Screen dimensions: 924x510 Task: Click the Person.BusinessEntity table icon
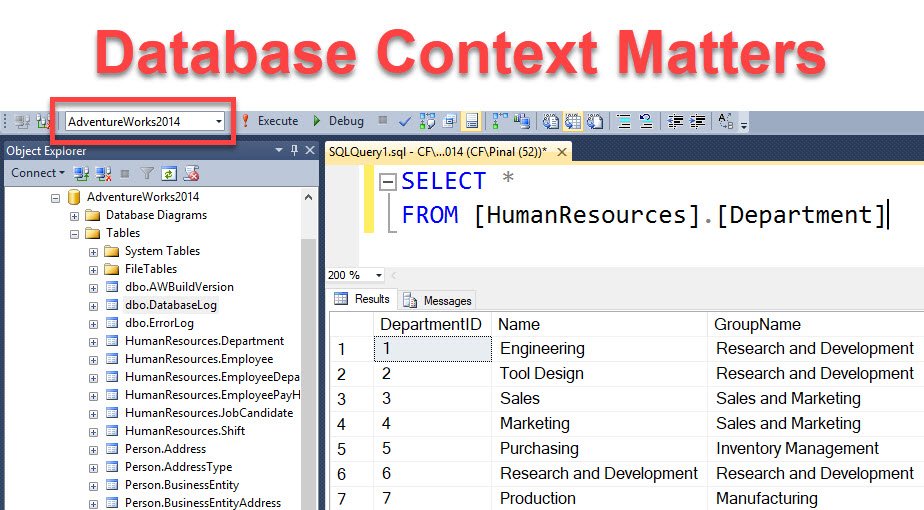pyautogui.click(x=112, y=485)
